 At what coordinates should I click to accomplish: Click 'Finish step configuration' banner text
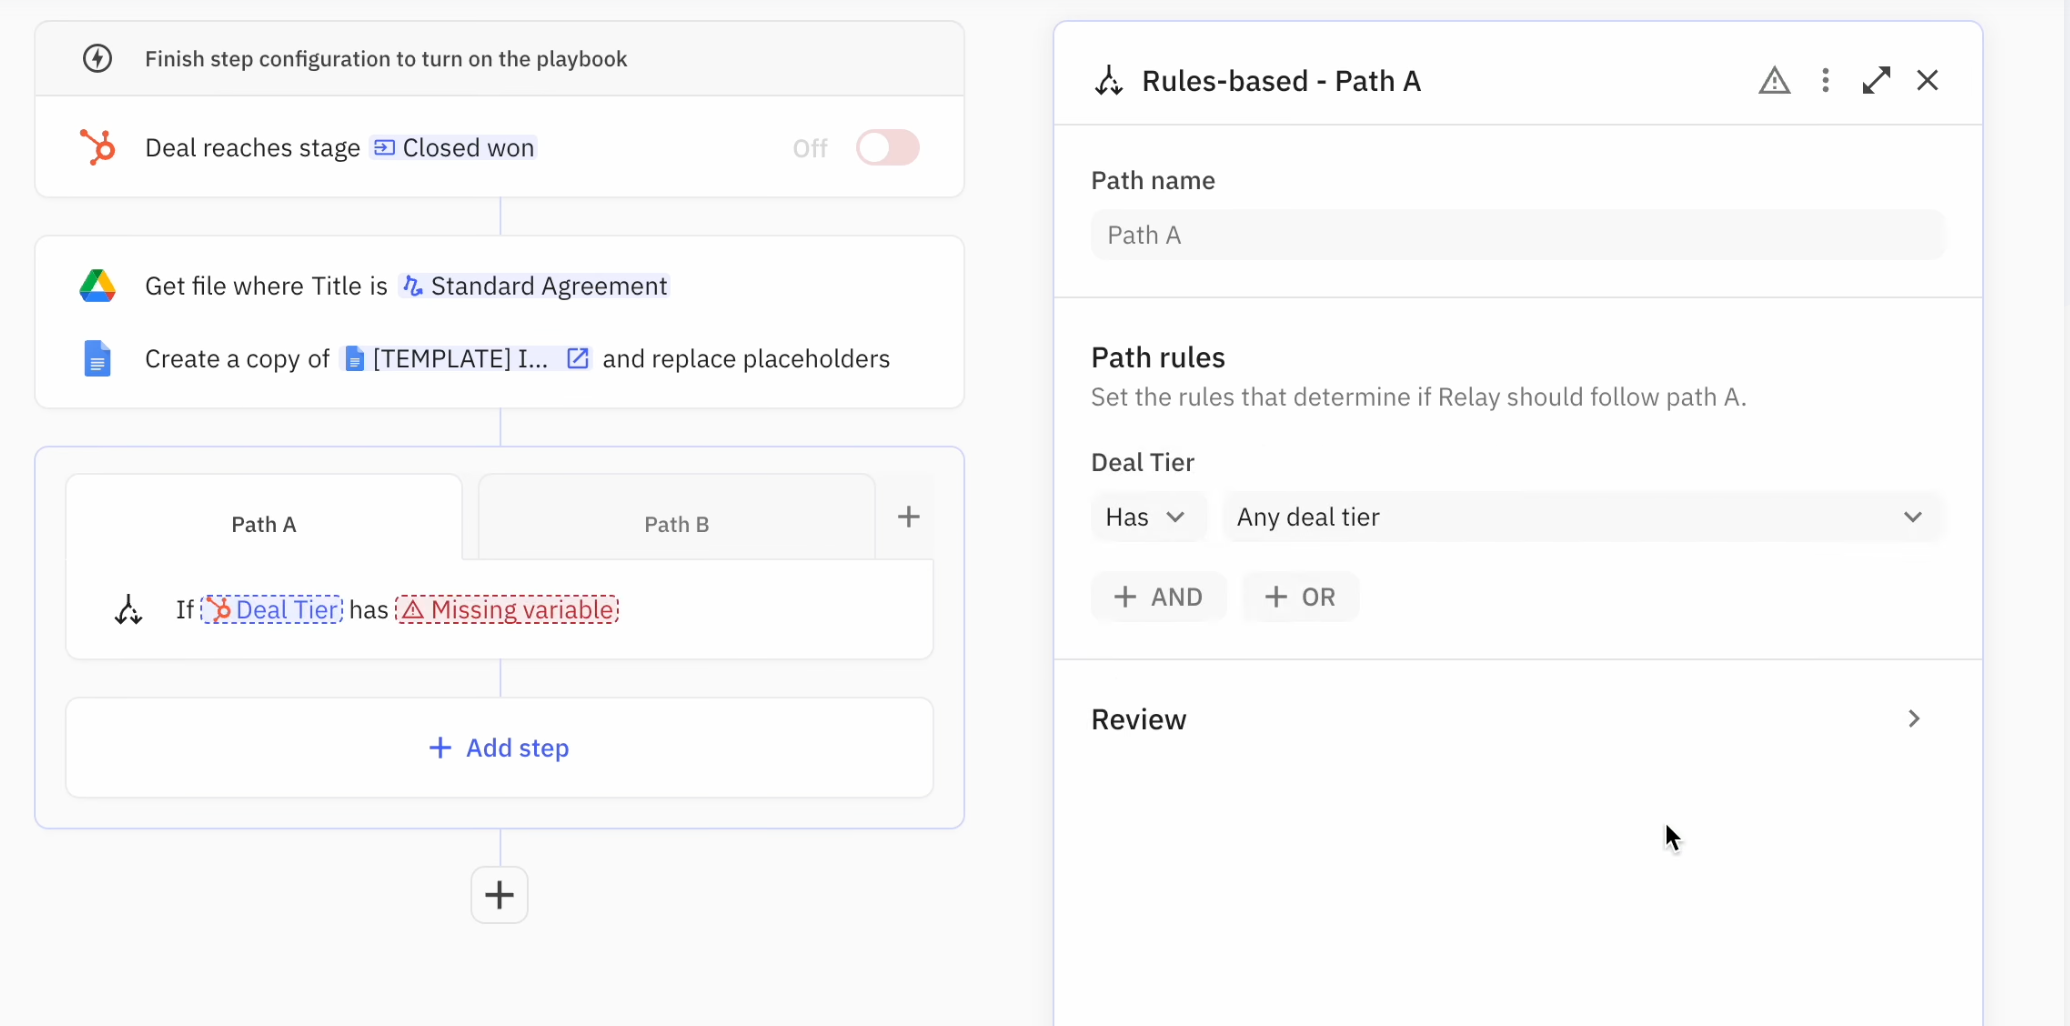pyautogui.click(x=386, y=58)
